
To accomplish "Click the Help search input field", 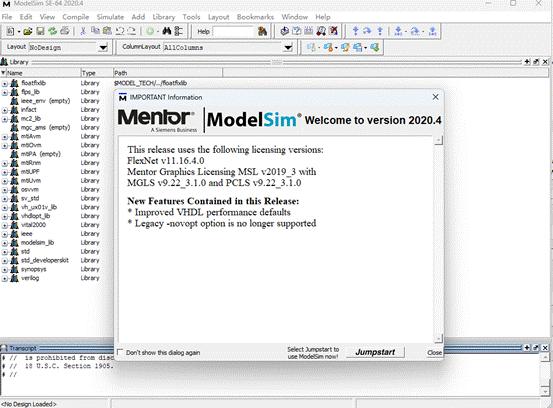I will (x=234, y=31).
